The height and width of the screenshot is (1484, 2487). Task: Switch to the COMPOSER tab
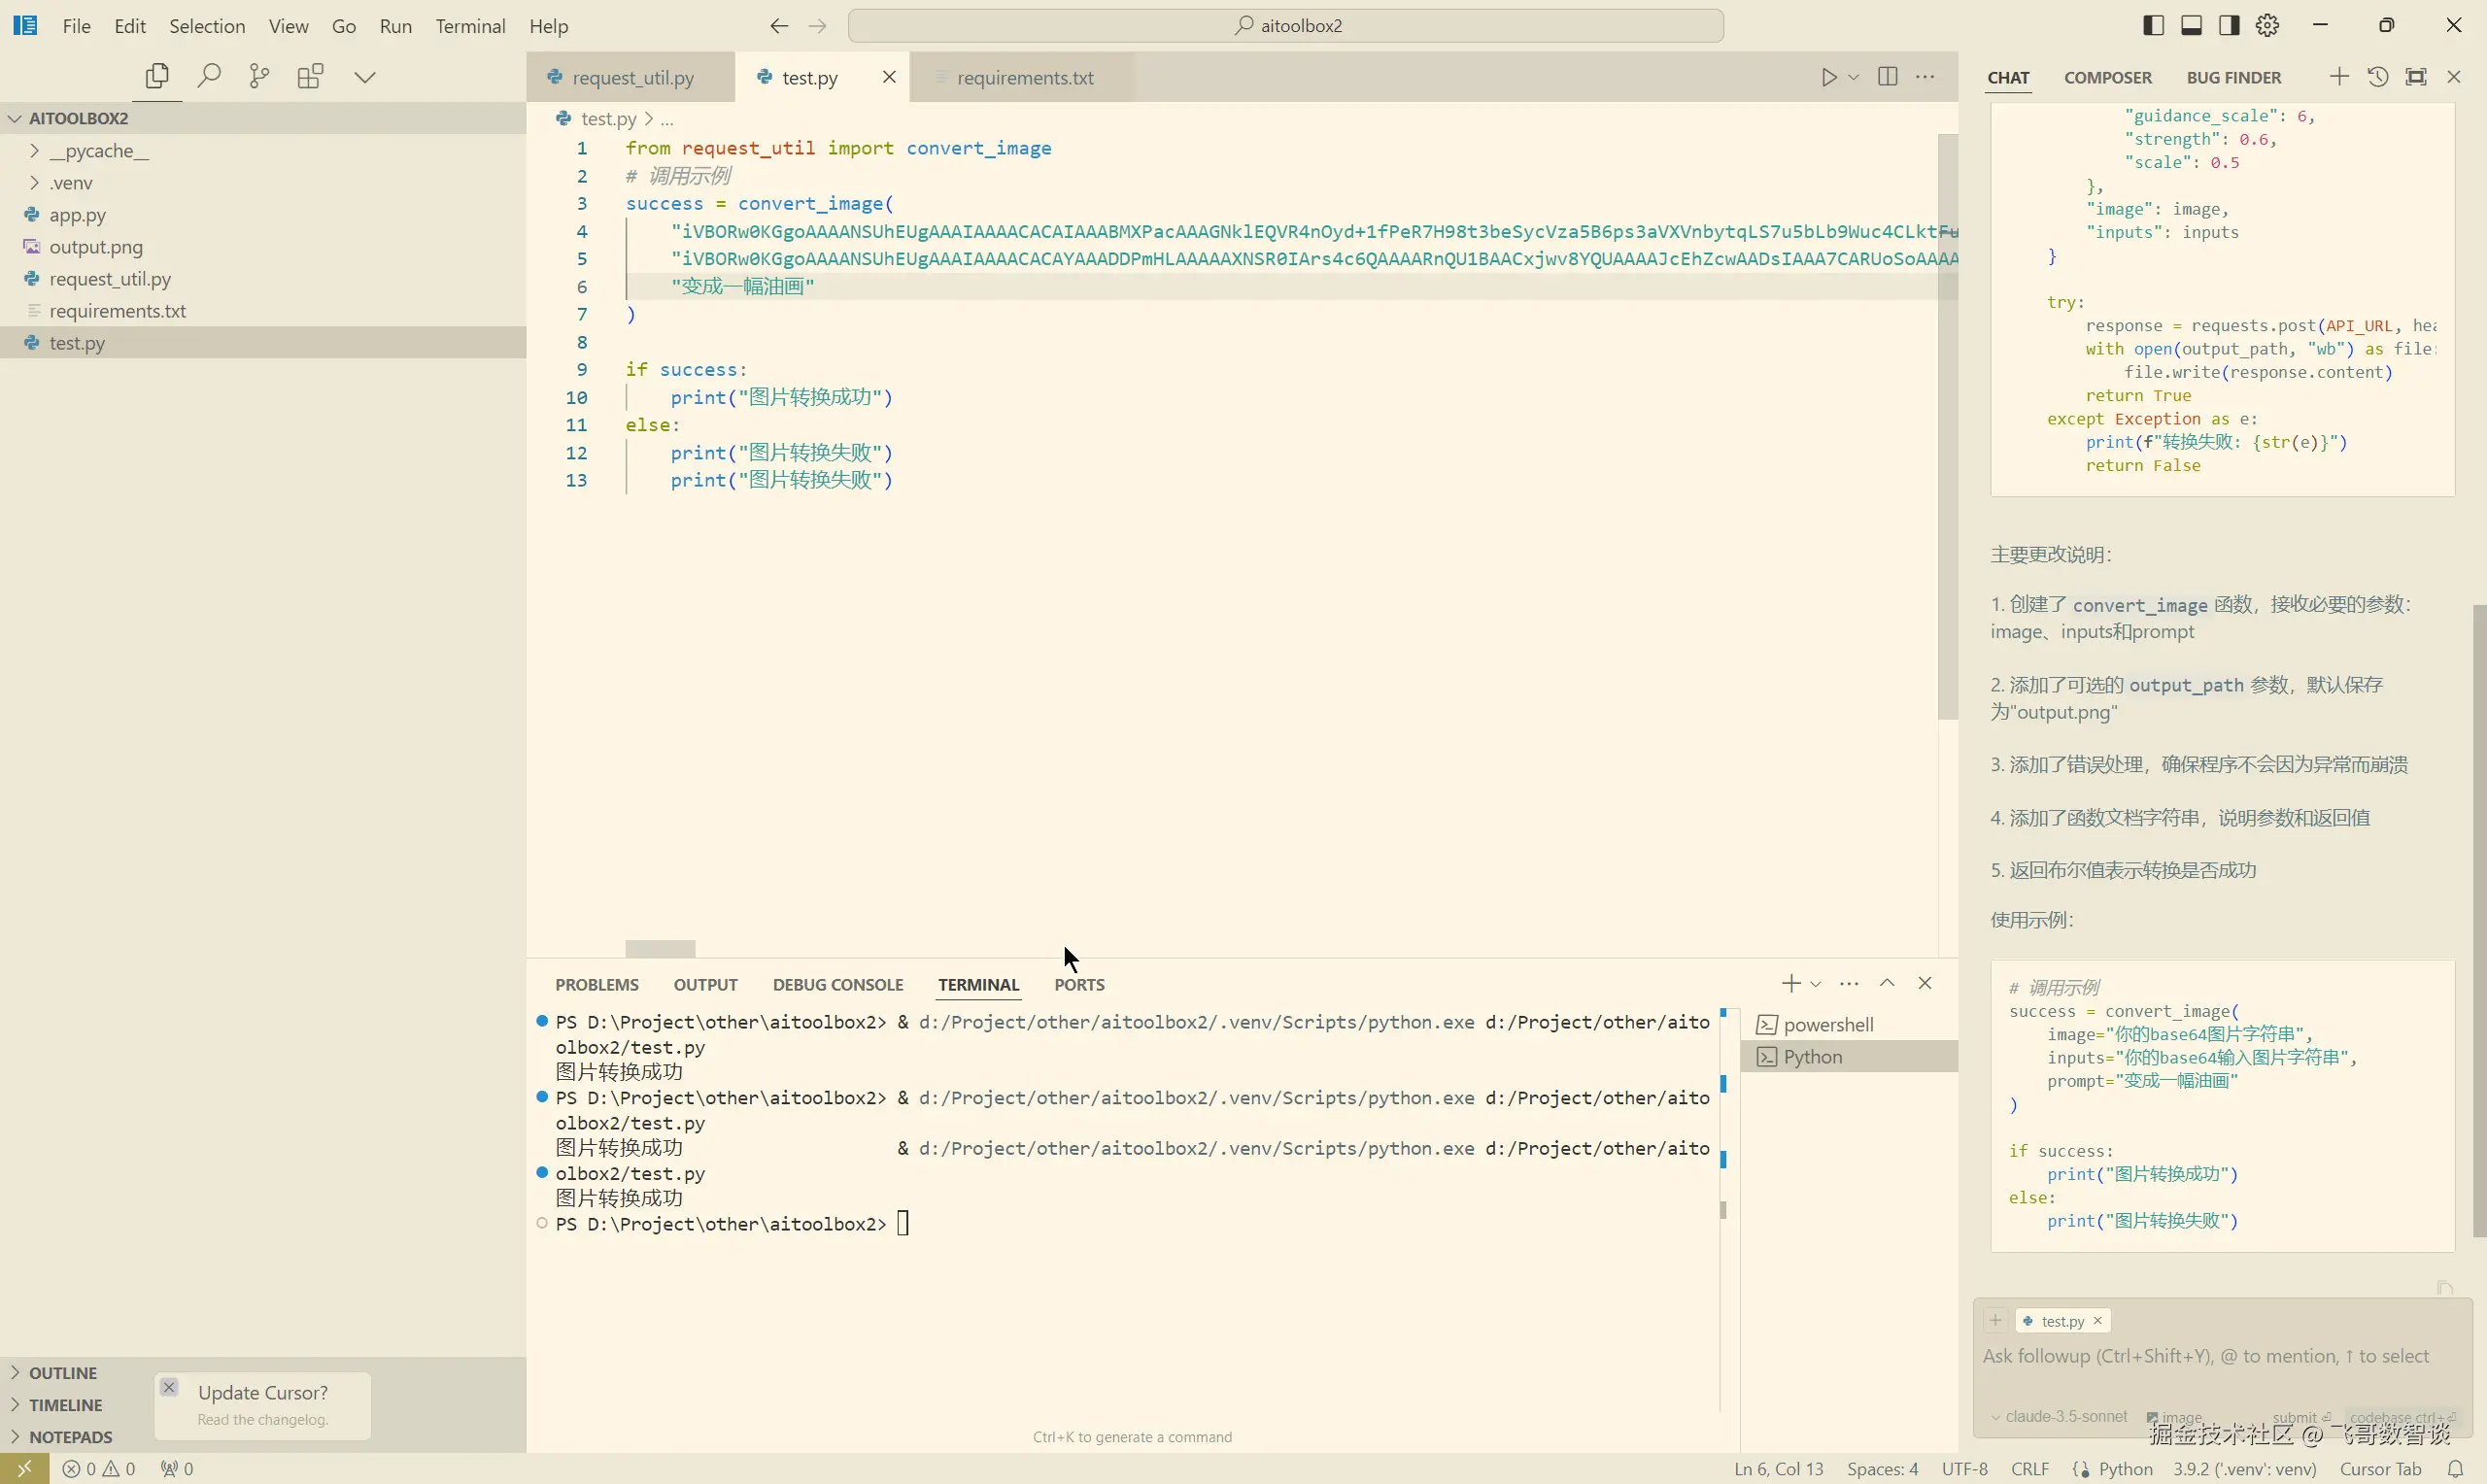point(2107,77)
